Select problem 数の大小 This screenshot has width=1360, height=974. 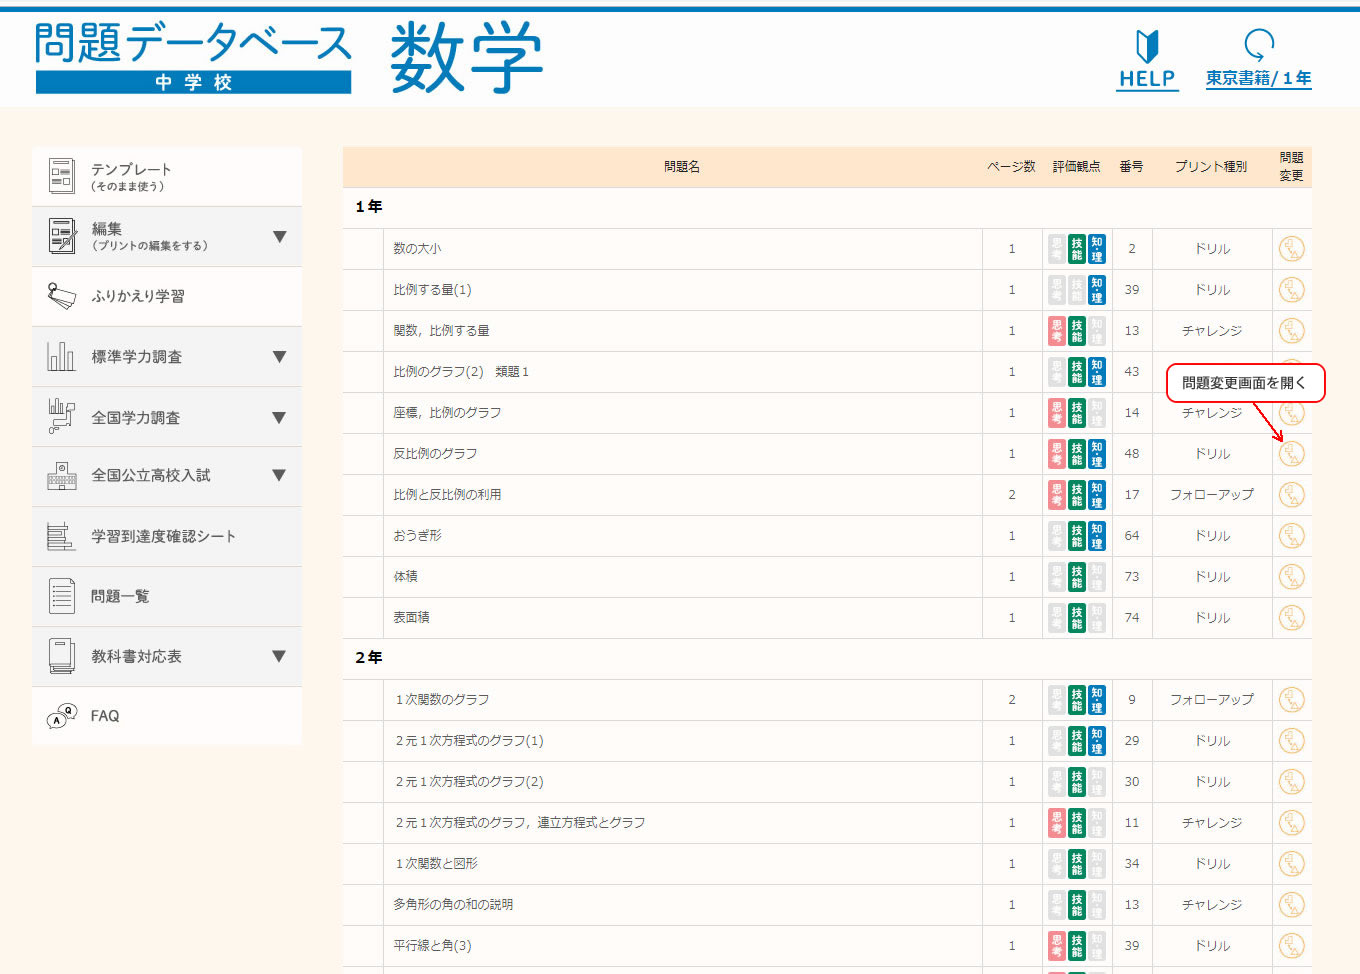tap(417, 249)
